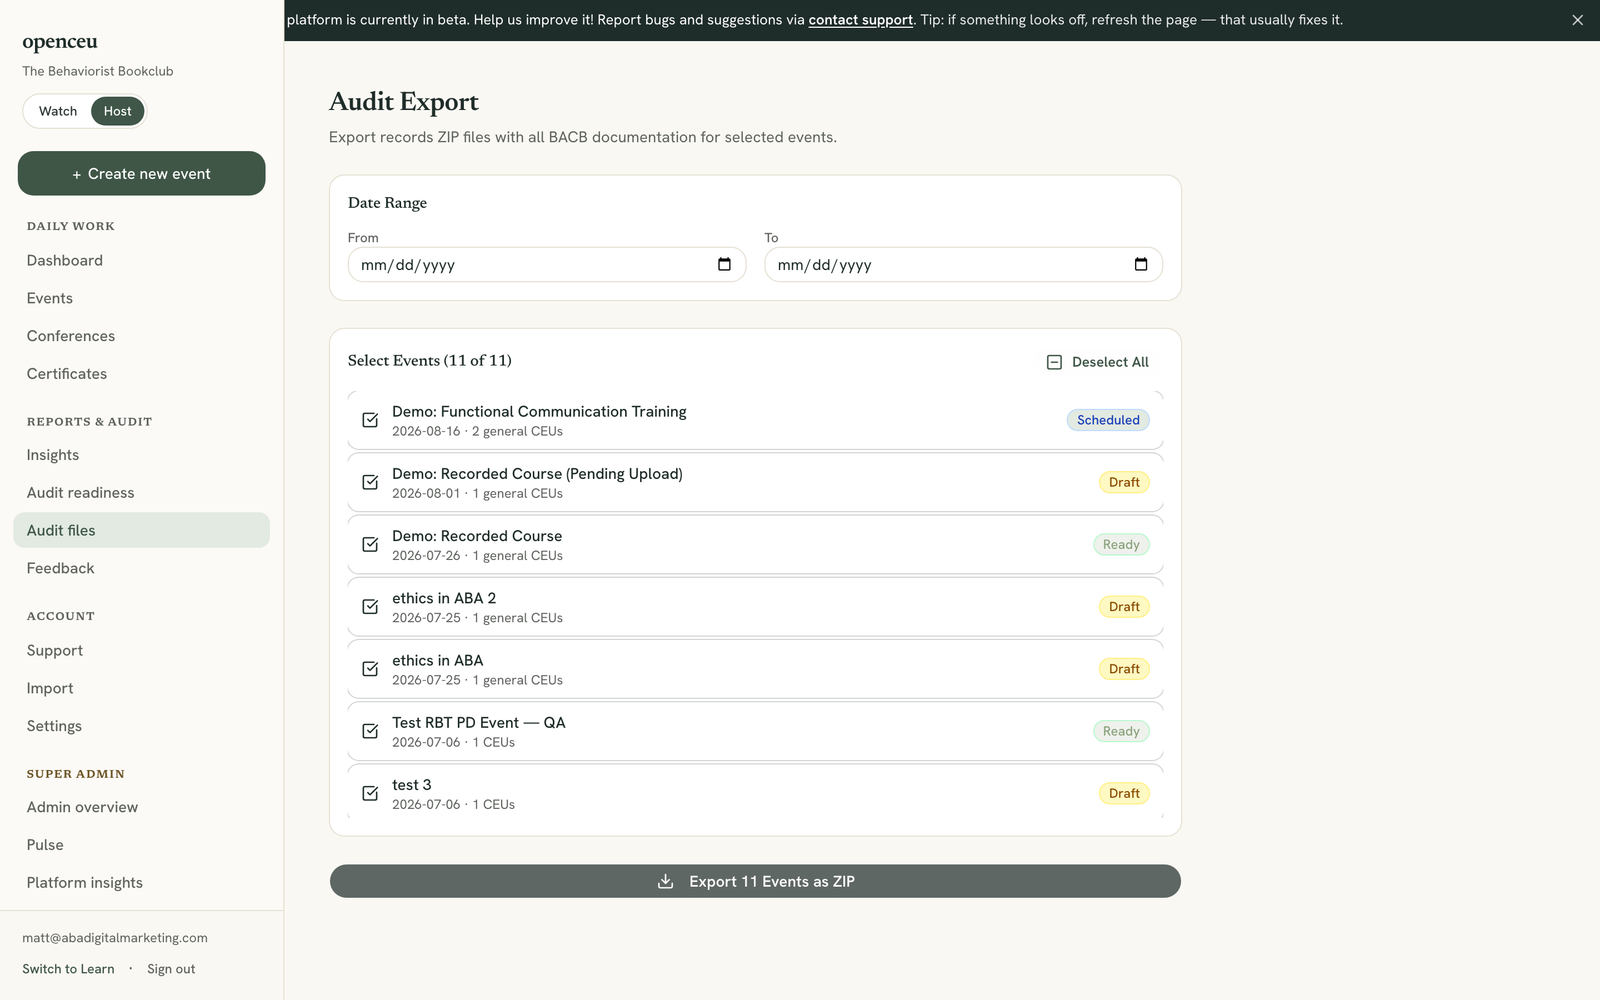Image resolution: width=1600 pixels, height=1000 pixels.
Task: Open Audit readiness page
Action: 142,493
